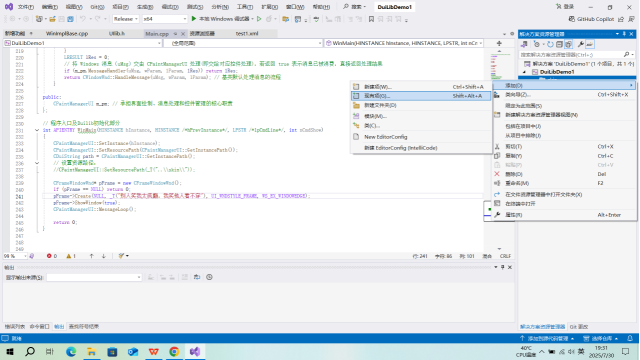
Task: Collapse the WinMain function code block
Action: pos(37,130)
